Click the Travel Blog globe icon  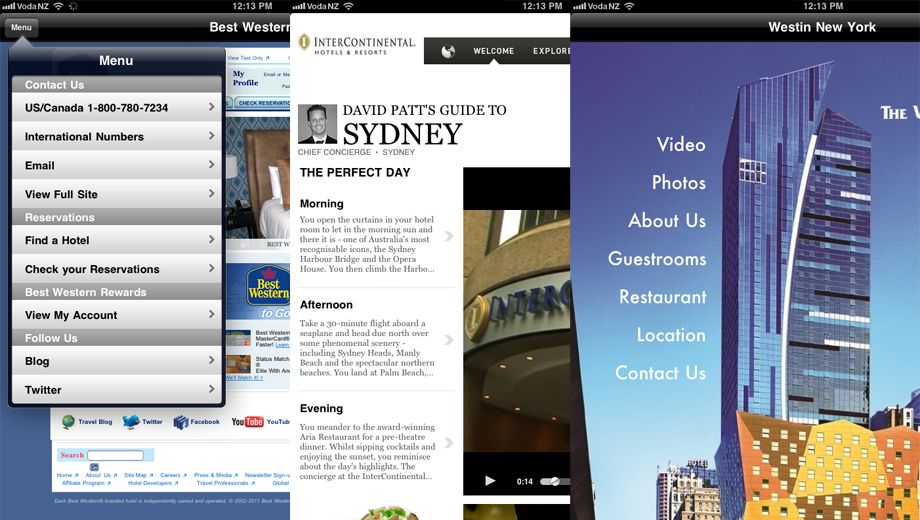tap(69, 421)
